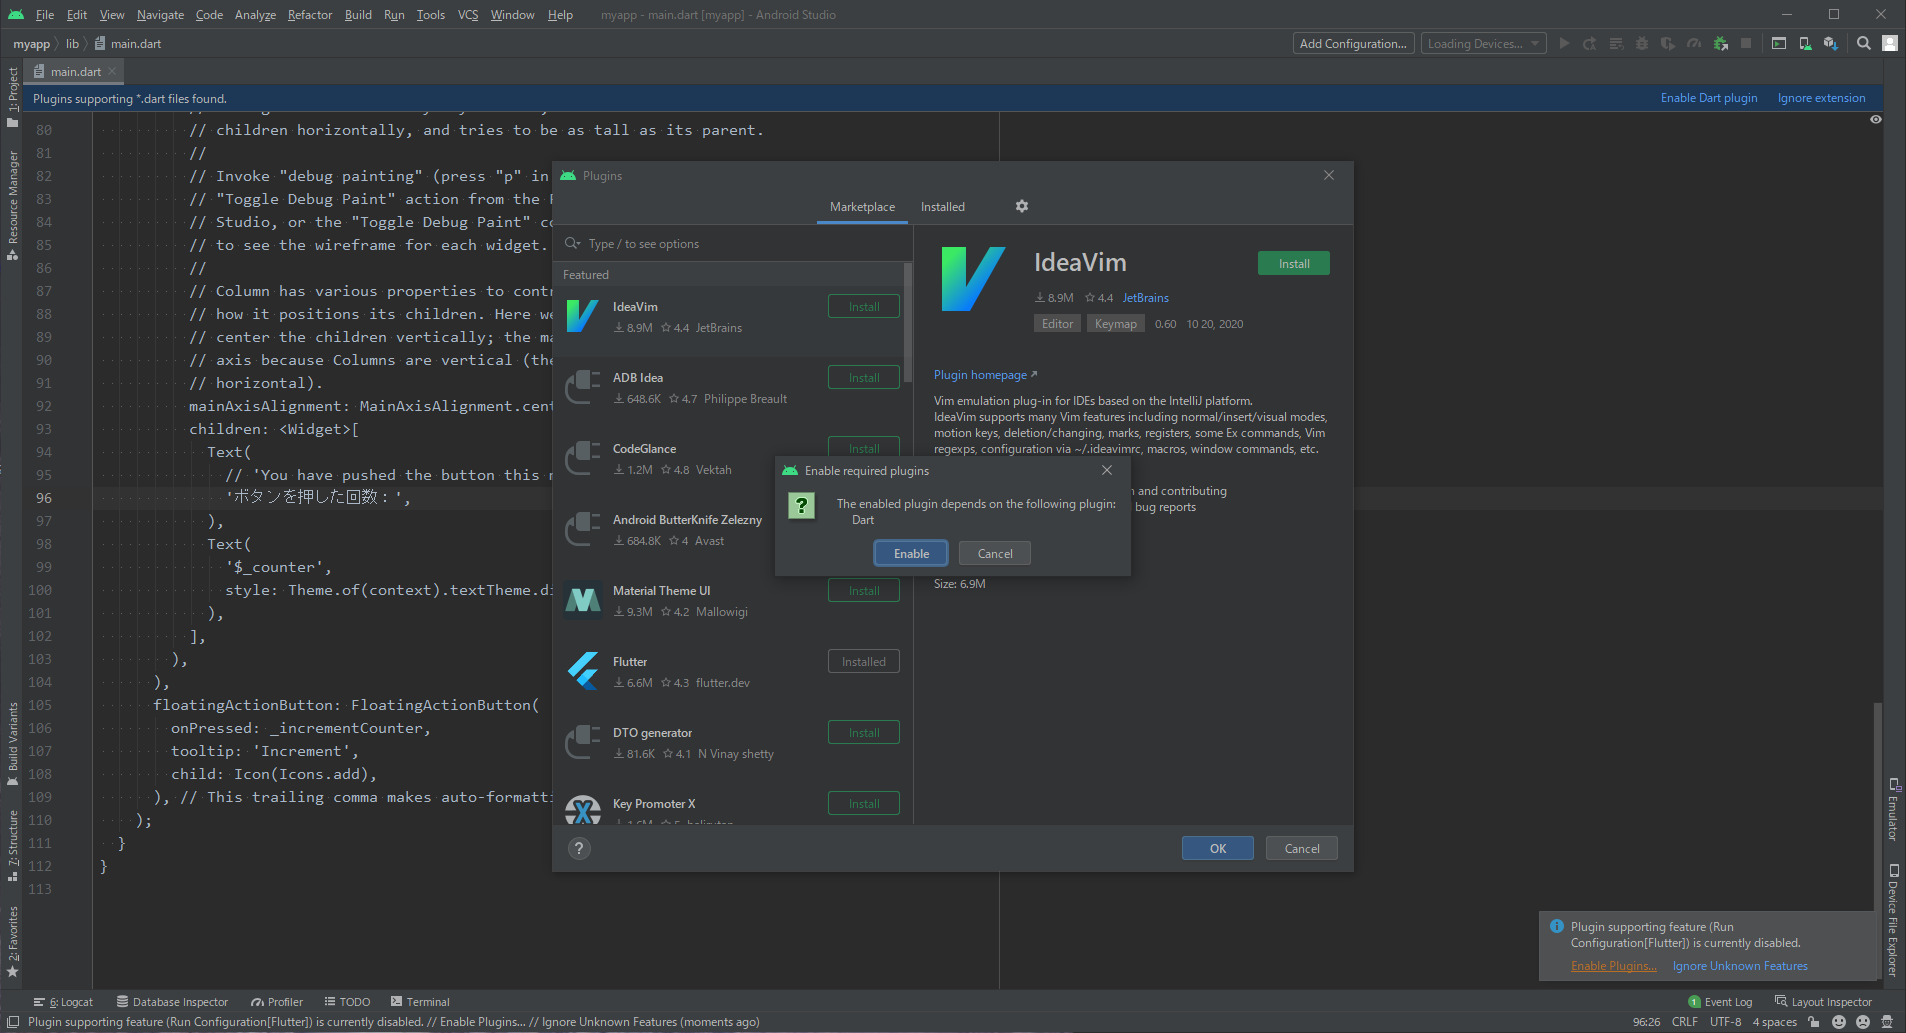The width and height of the screenshot is (1906, 1033).
Task: Open the Tools menu
Action: (x=430, y=15)
